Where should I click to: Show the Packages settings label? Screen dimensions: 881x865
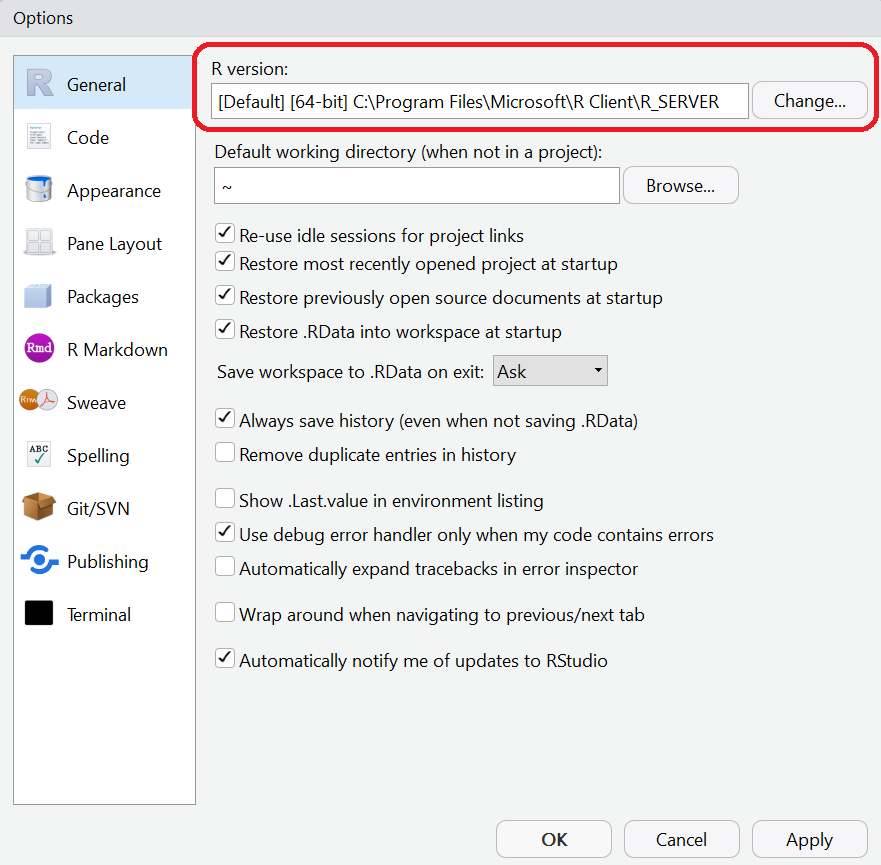coord(102,297)
